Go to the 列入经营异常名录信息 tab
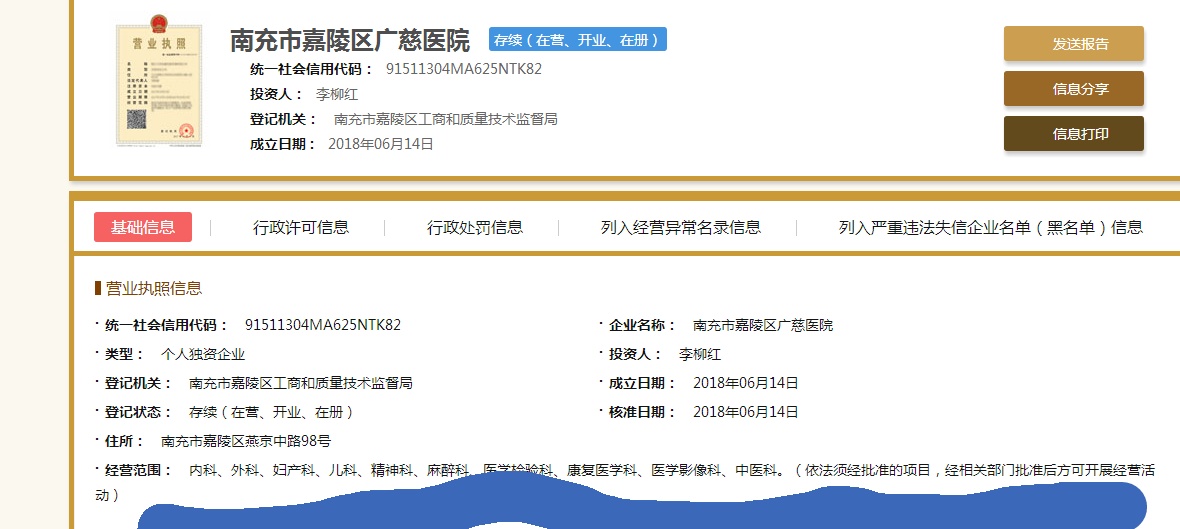This screenshot has width=1180, height=529. click(680, 227)
